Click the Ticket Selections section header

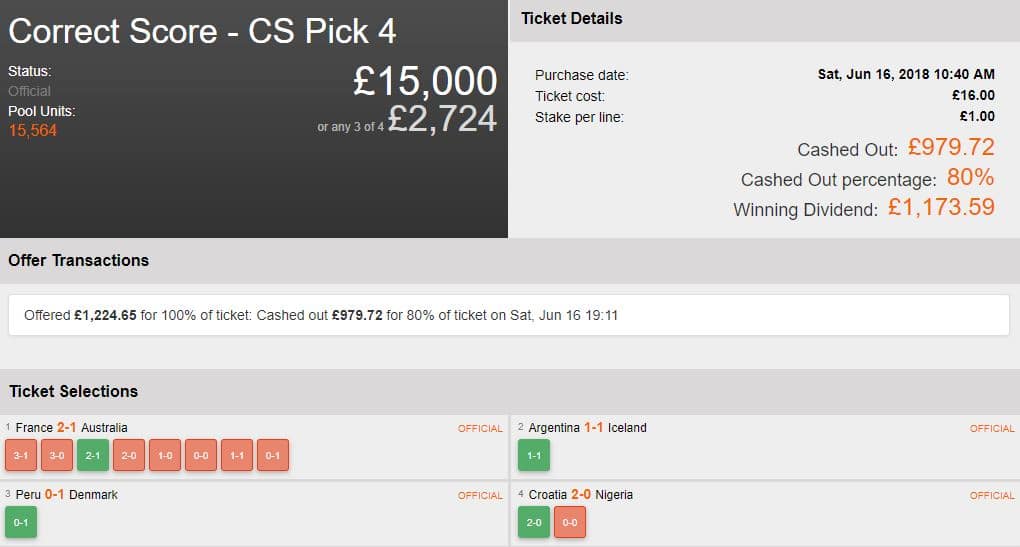click(x=73, y=391)
